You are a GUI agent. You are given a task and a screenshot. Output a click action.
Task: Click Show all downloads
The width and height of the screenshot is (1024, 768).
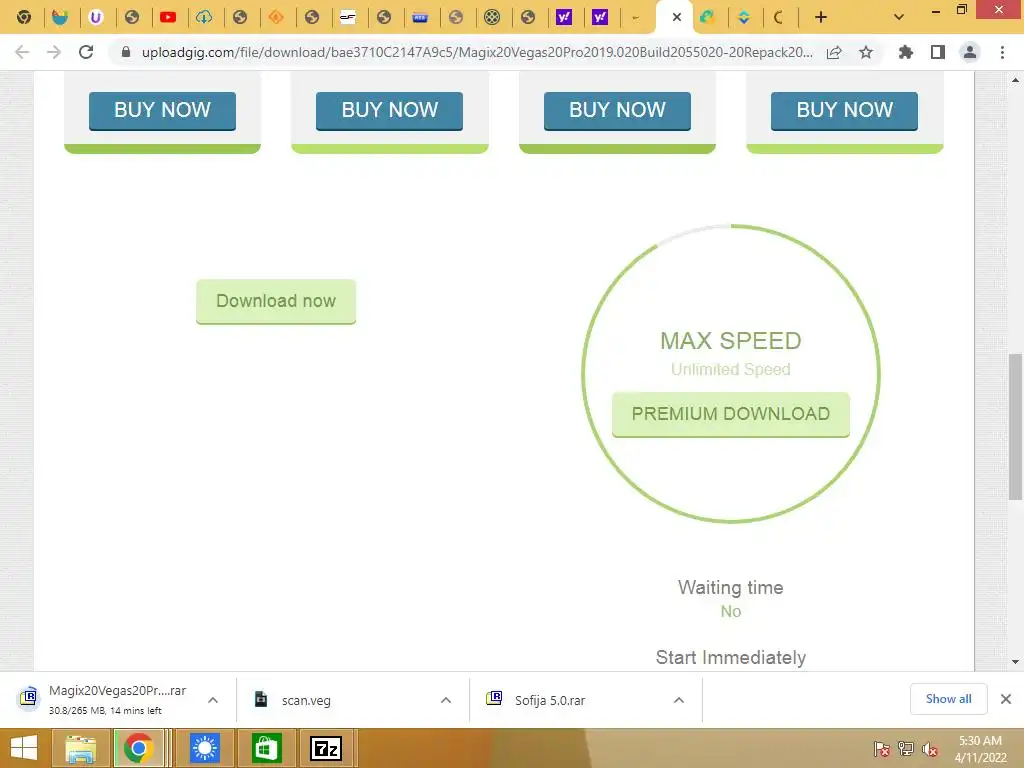(x=948, y=699)
